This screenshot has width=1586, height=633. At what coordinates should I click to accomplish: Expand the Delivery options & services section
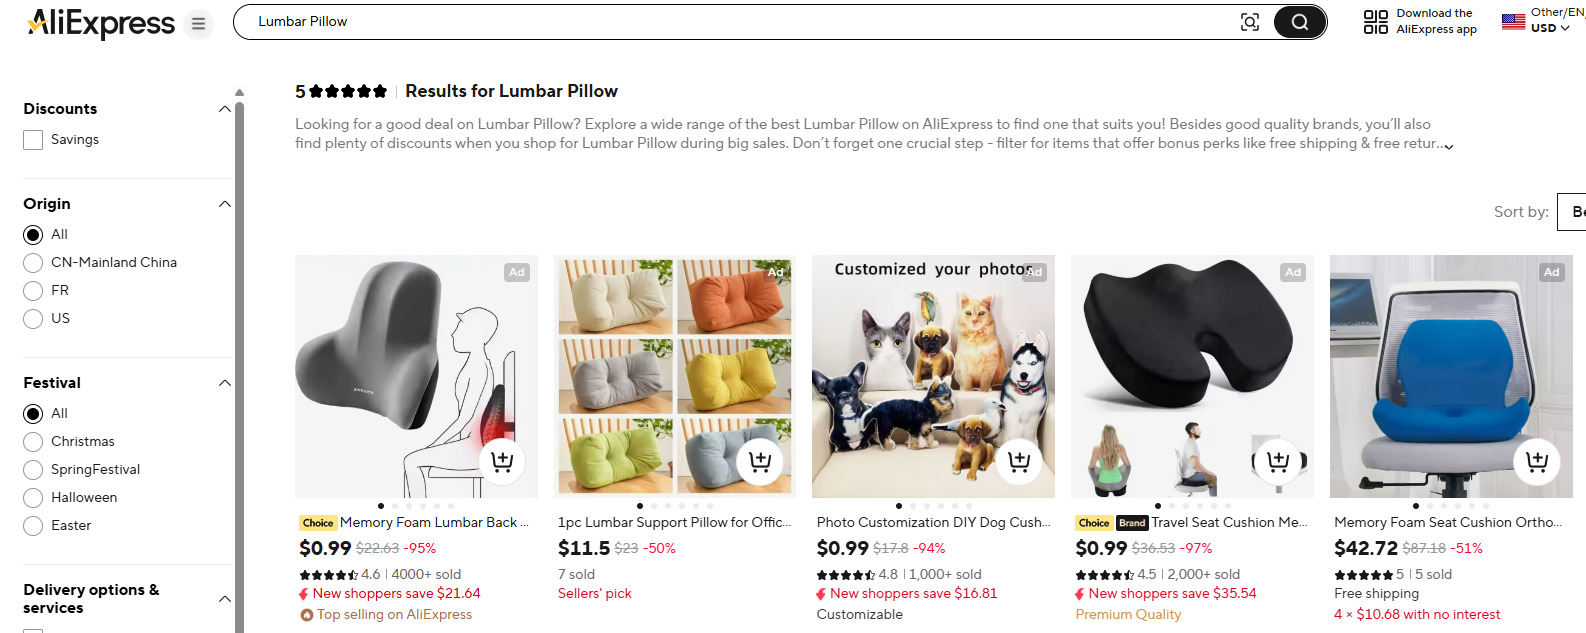coord(224,598)
